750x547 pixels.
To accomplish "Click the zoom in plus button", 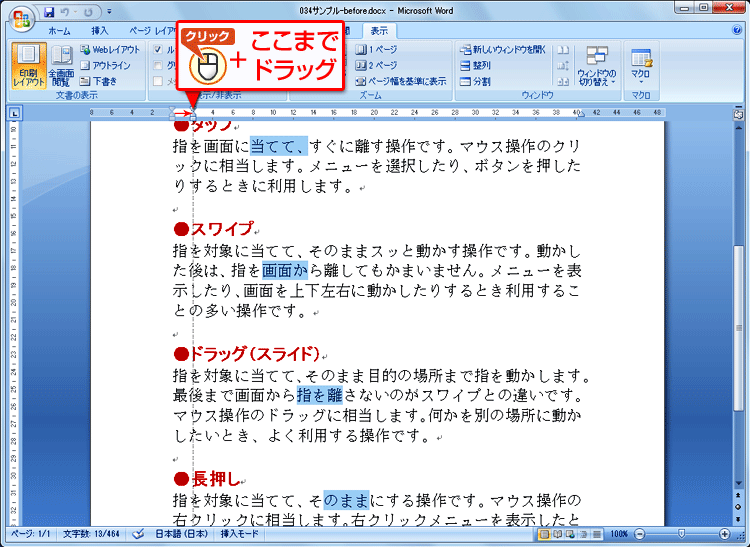I will 725,534.
